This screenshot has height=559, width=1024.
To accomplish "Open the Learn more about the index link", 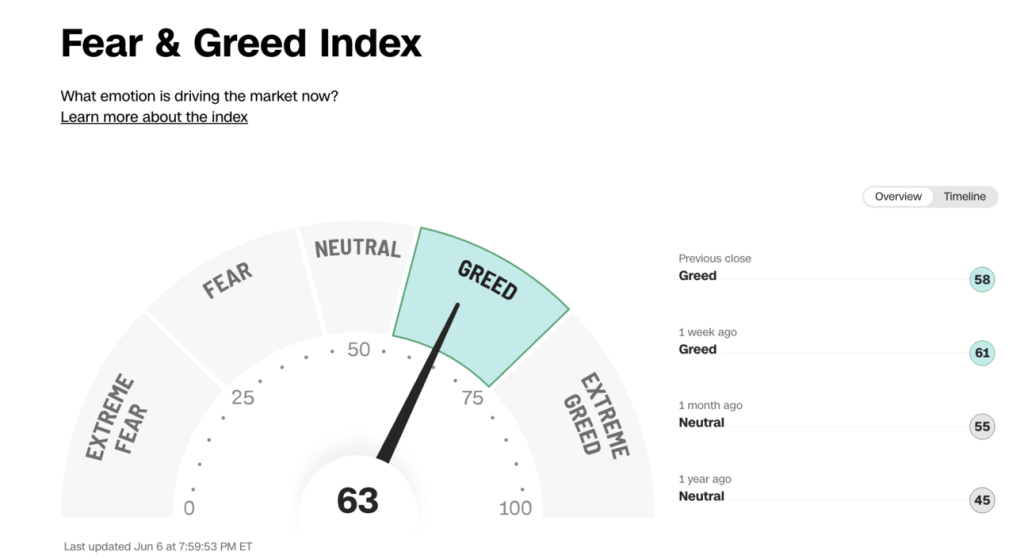I will pyautogui.click(x=154, y=117).
